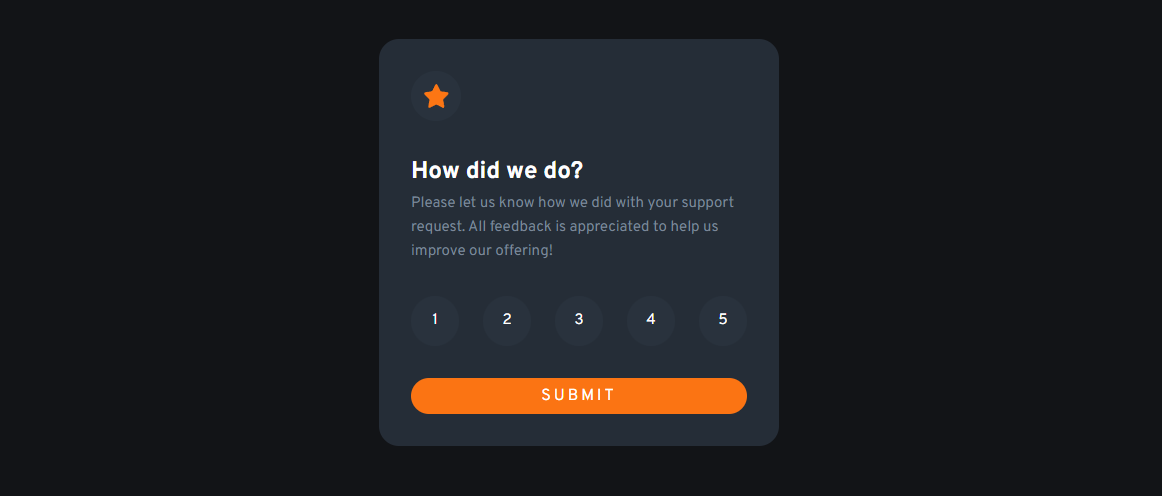Click the word "request." in the paragraph
The height and width of the screenshot is (496, 1162).
(438, 228)
